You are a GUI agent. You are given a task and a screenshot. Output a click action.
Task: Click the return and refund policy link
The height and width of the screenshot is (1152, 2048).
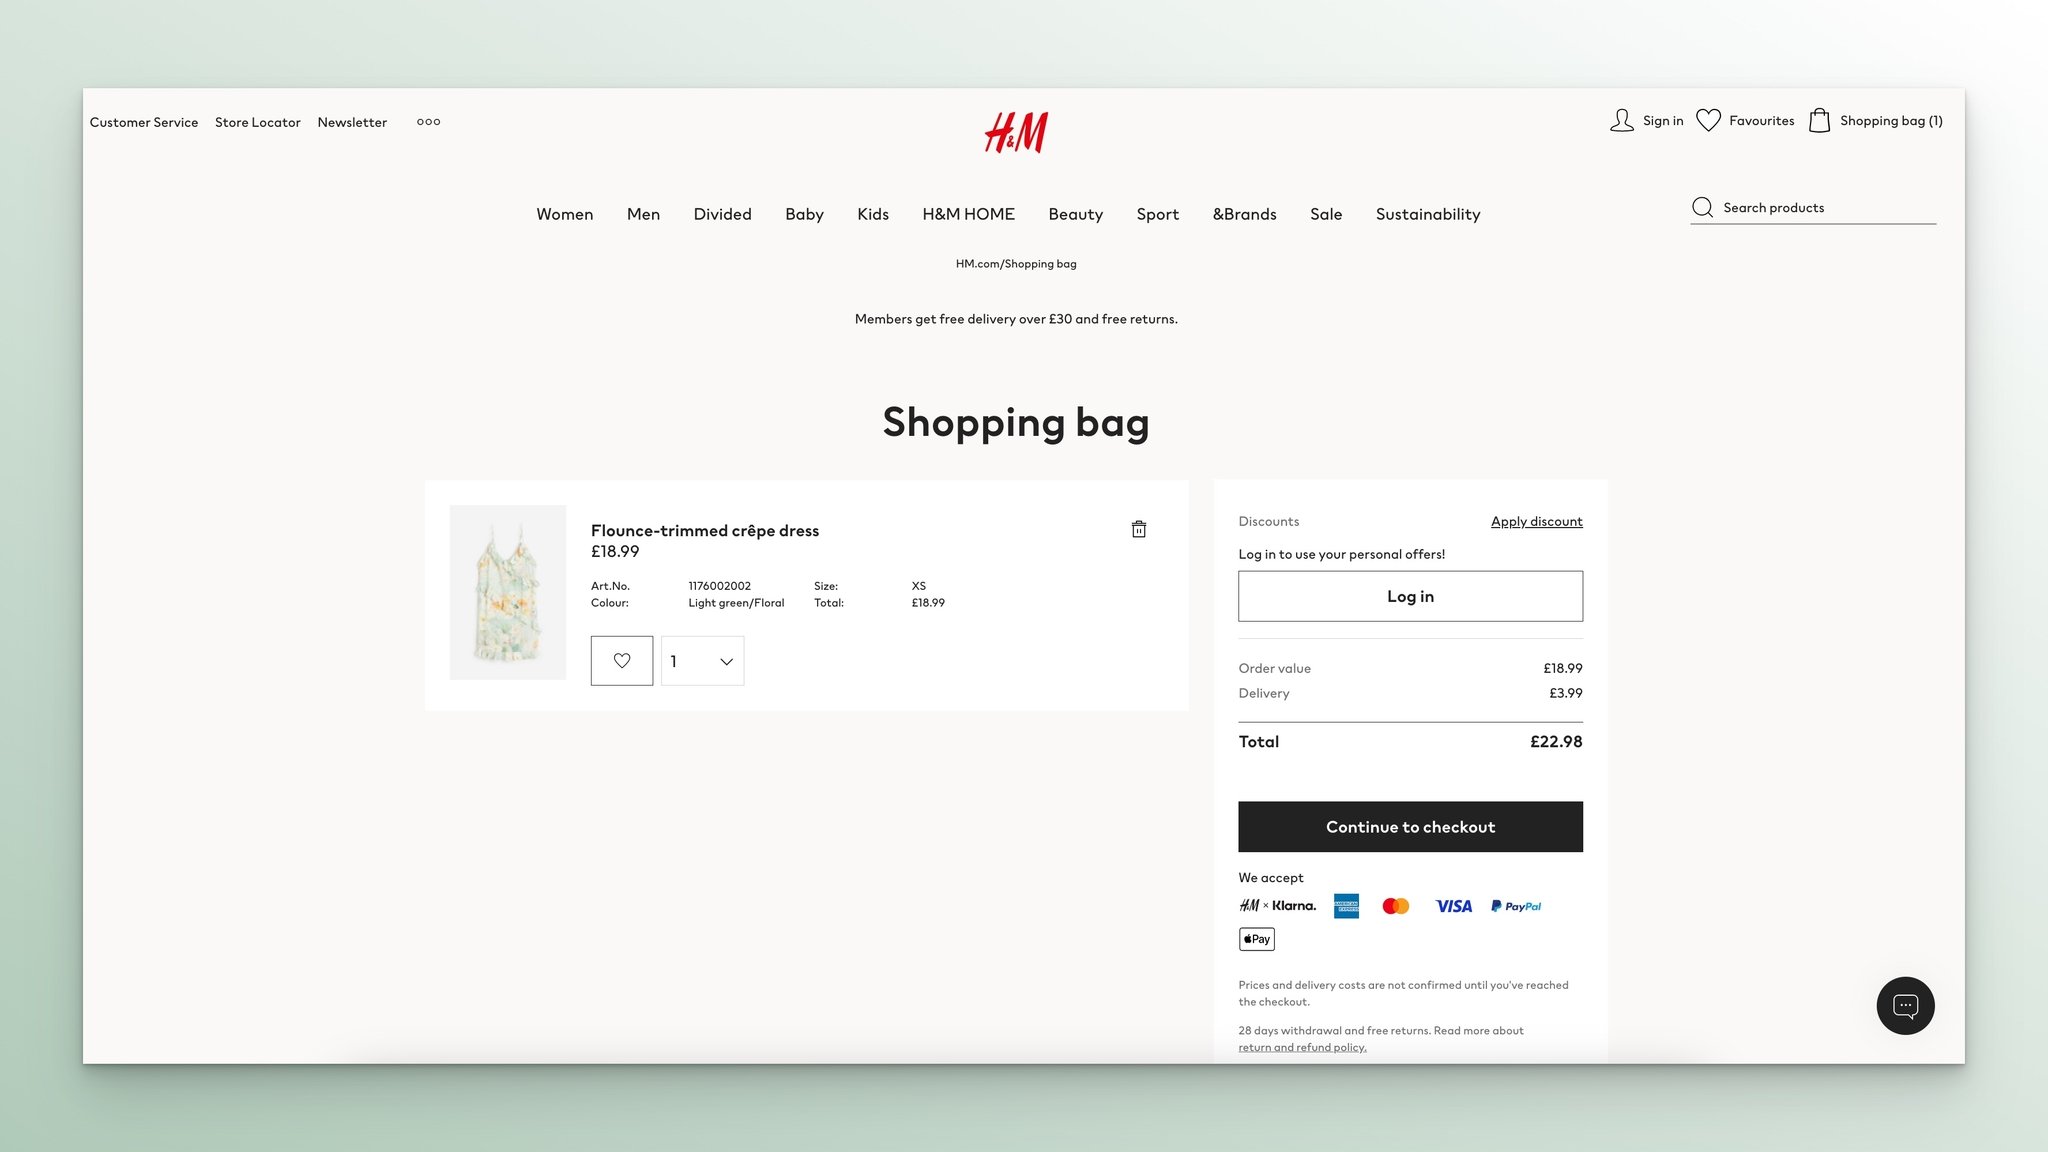tap(1301, 1048)
